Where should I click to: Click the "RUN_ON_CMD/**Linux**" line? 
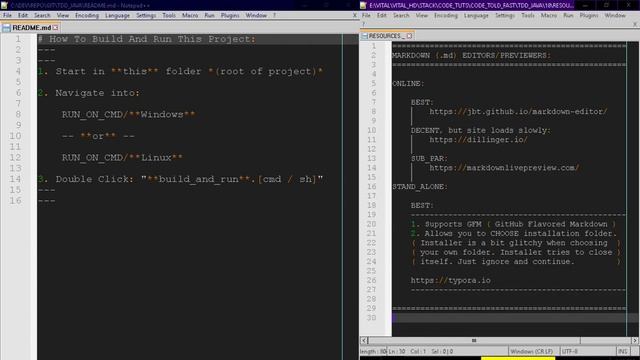click(122, 158)
